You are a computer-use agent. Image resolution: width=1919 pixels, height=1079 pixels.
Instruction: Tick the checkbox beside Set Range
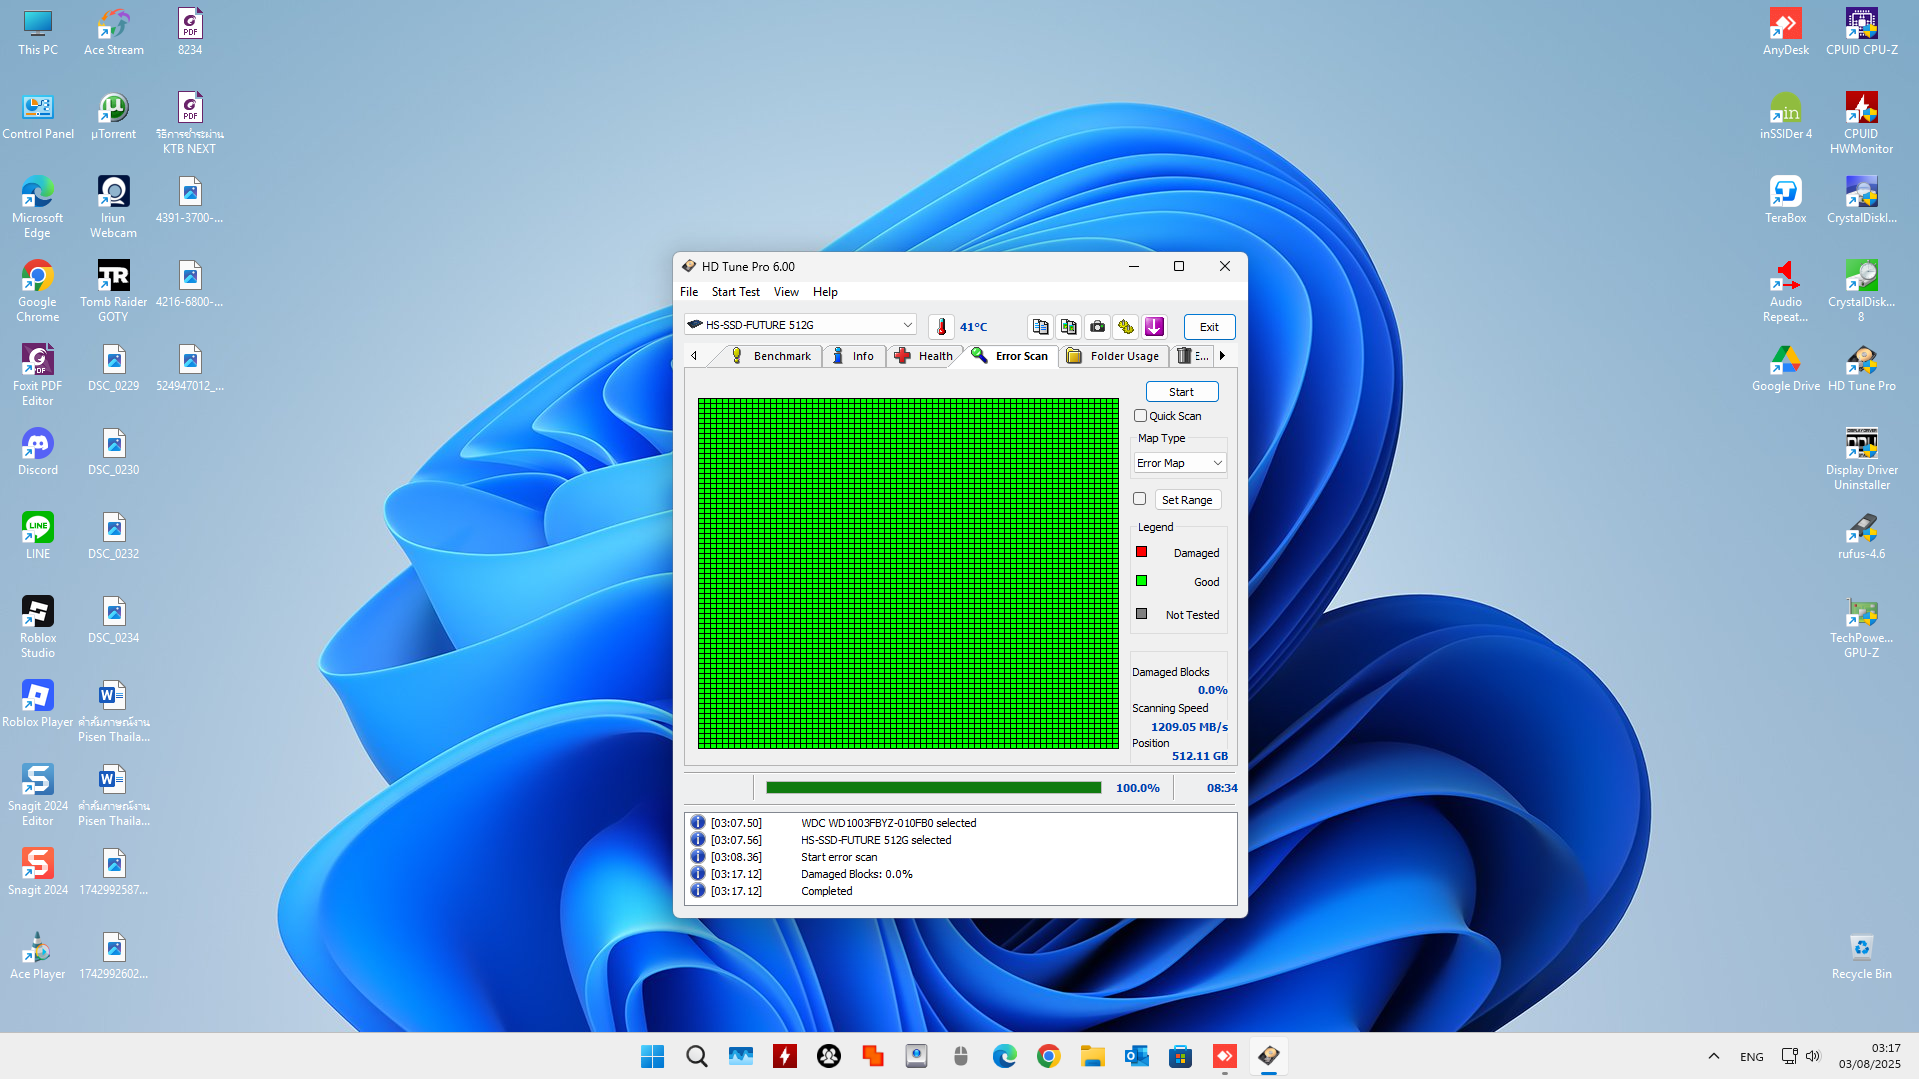1139,499
